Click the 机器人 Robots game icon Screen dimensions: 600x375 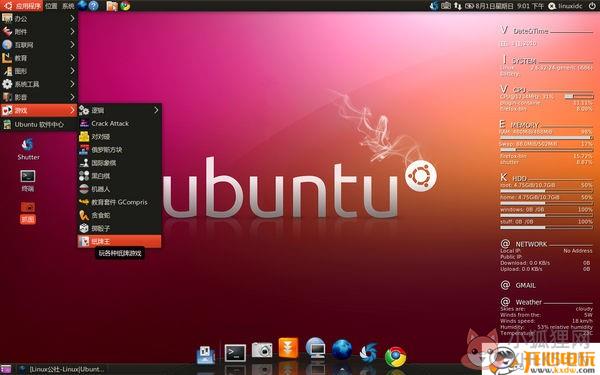pyautogui.click(x=84, y=189)
